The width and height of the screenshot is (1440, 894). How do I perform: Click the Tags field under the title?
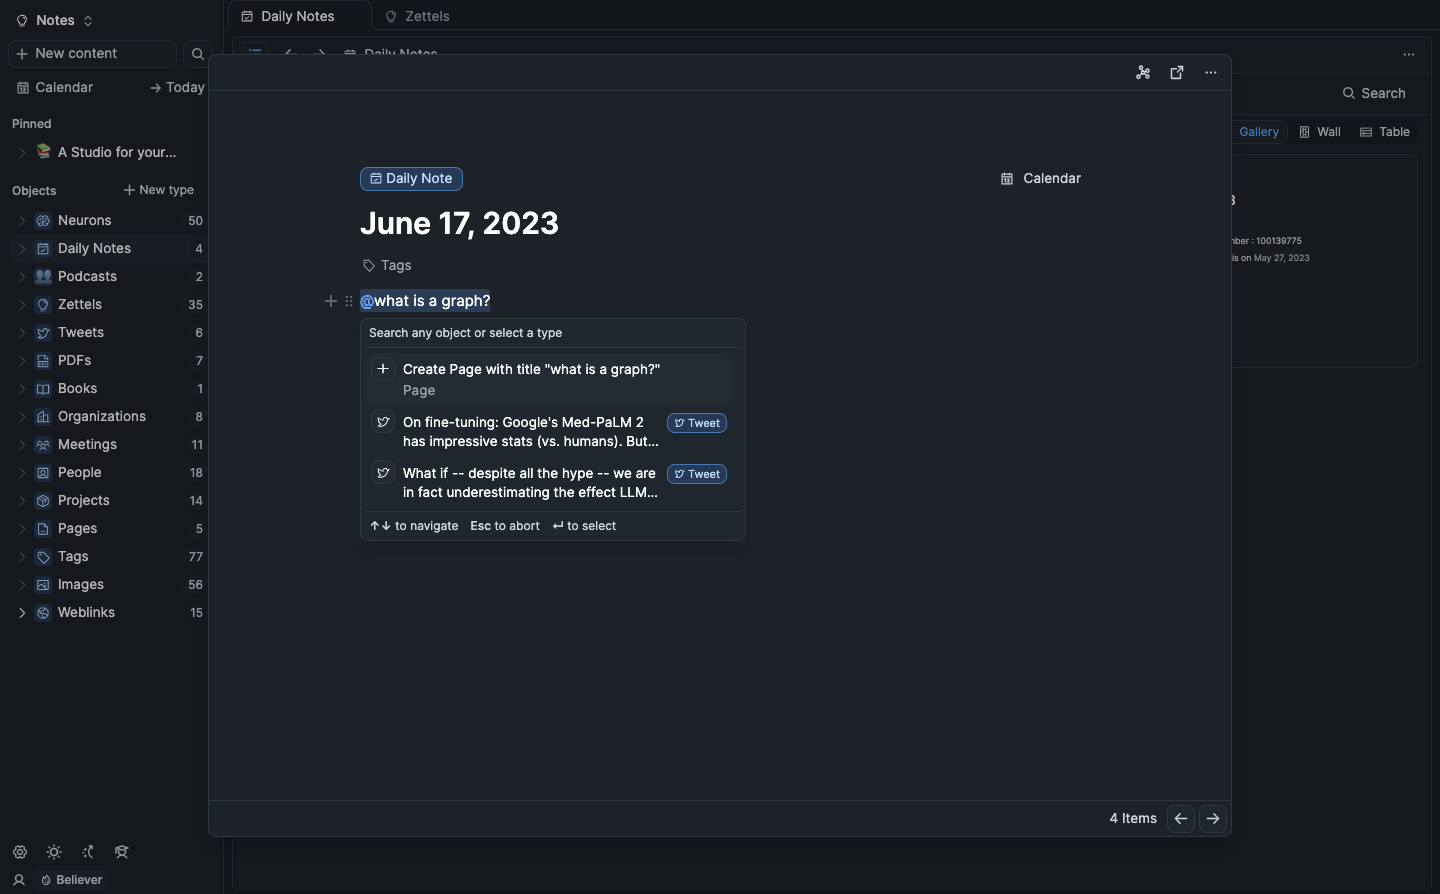(x=387, y=265)
